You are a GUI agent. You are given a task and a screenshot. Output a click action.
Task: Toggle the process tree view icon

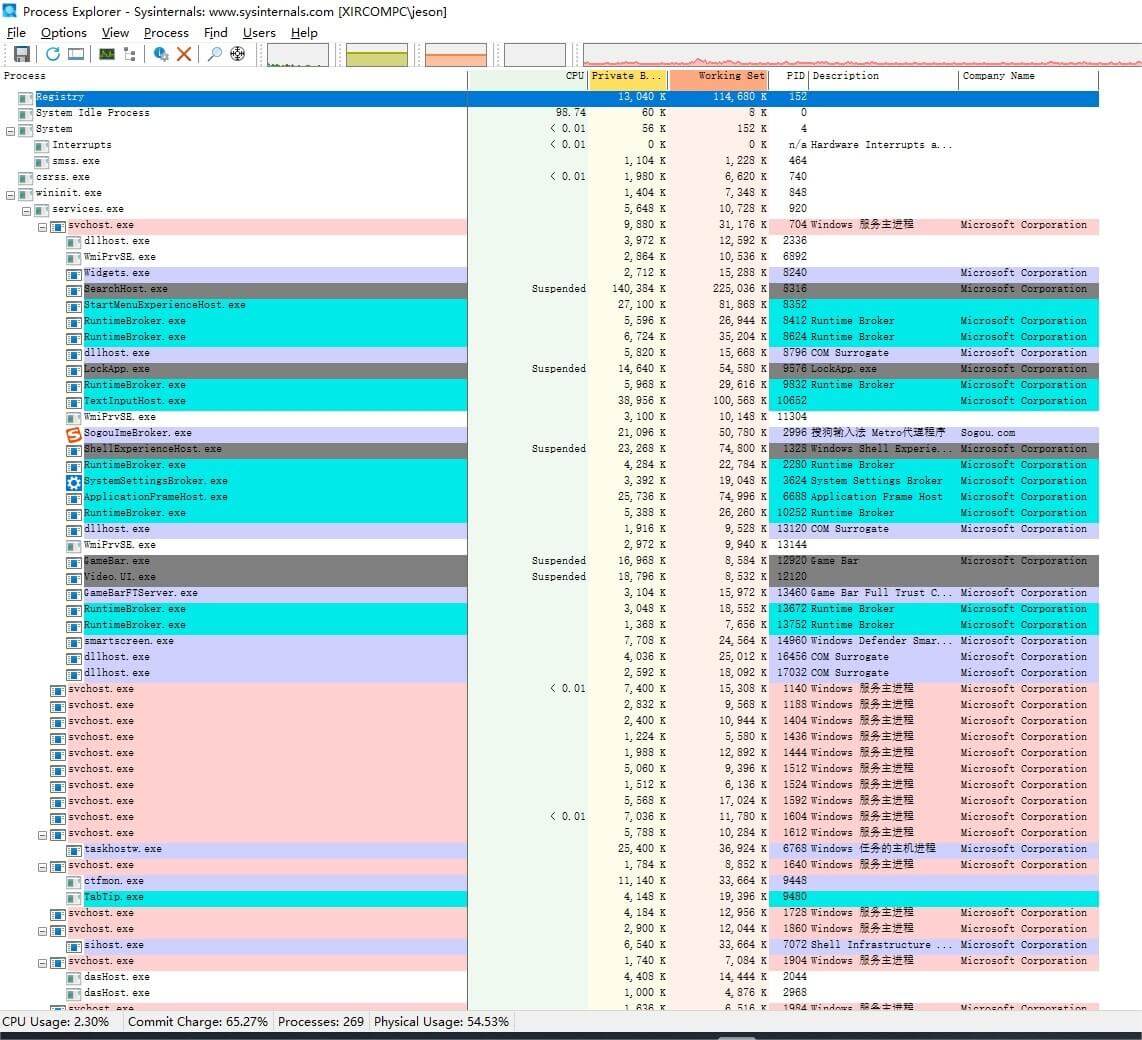[130, 54]
